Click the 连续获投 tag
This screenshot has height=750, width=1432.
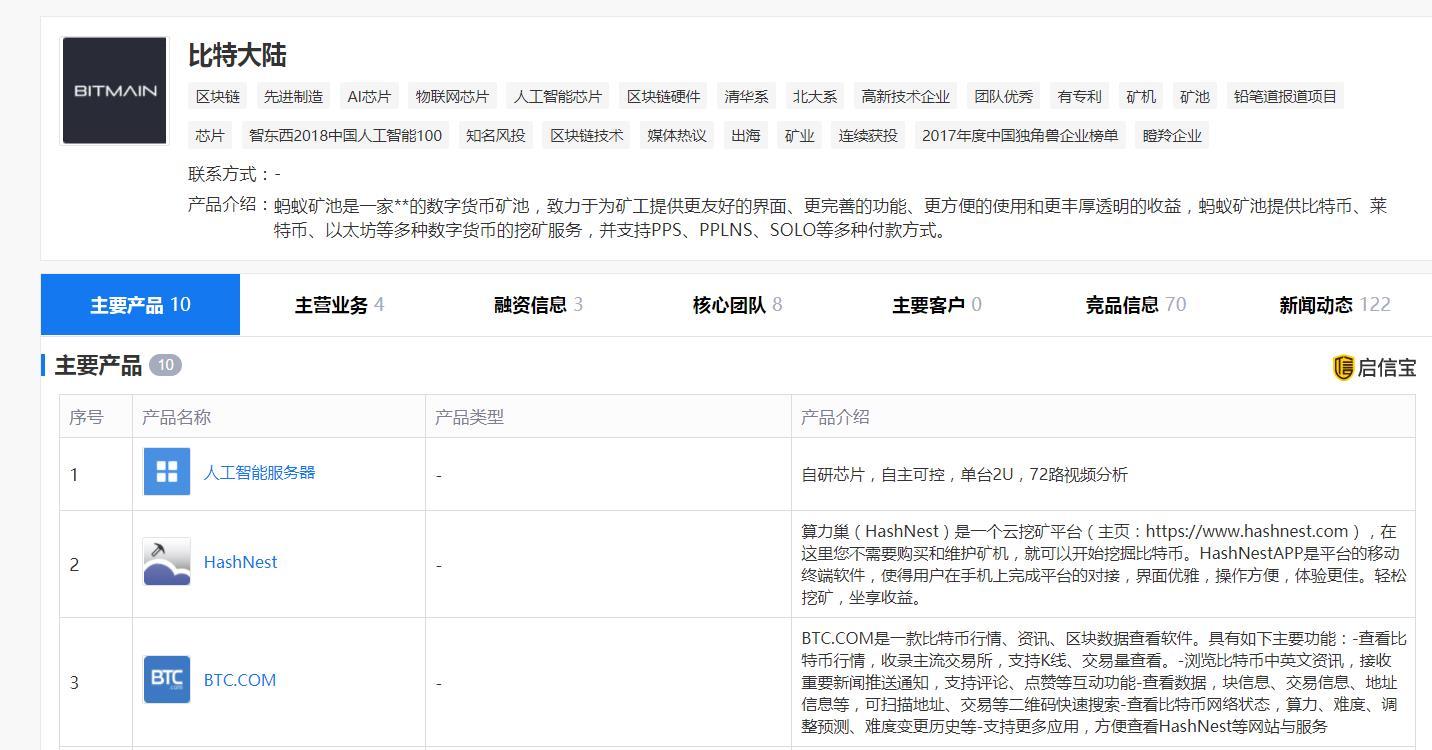click(x=868, y=135)
